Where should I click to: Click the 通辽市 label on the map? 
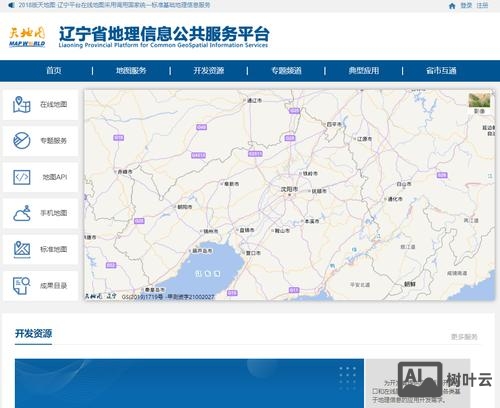255,100
